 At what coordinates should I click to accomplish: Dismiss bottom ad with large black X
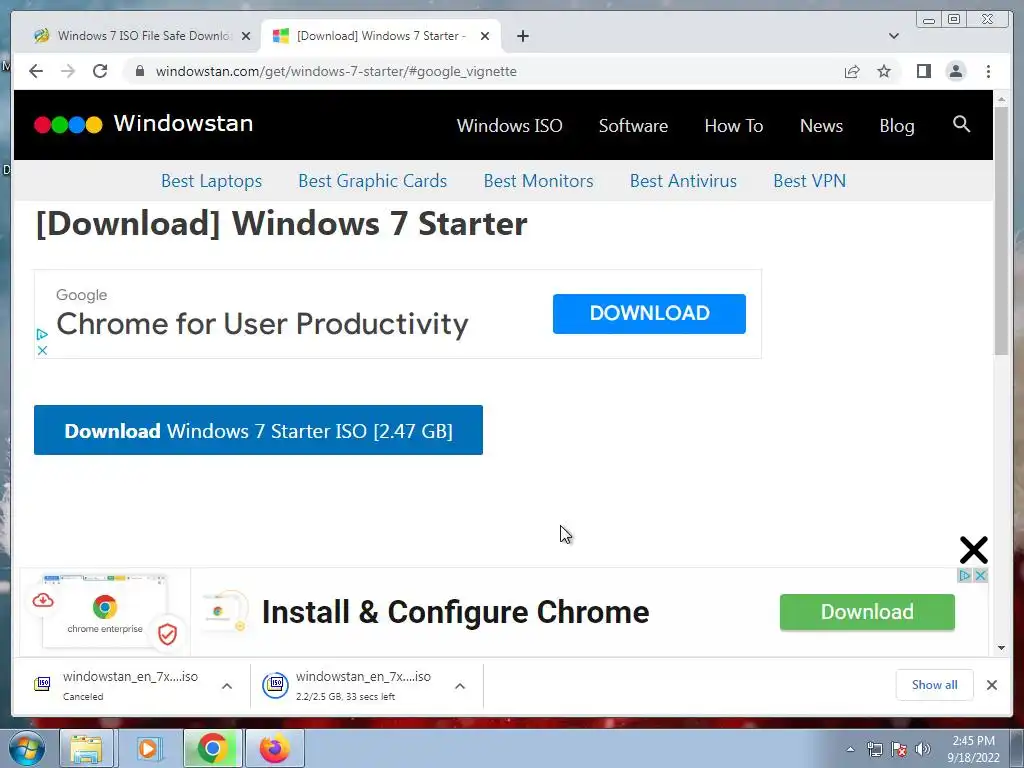coord(973,550)
